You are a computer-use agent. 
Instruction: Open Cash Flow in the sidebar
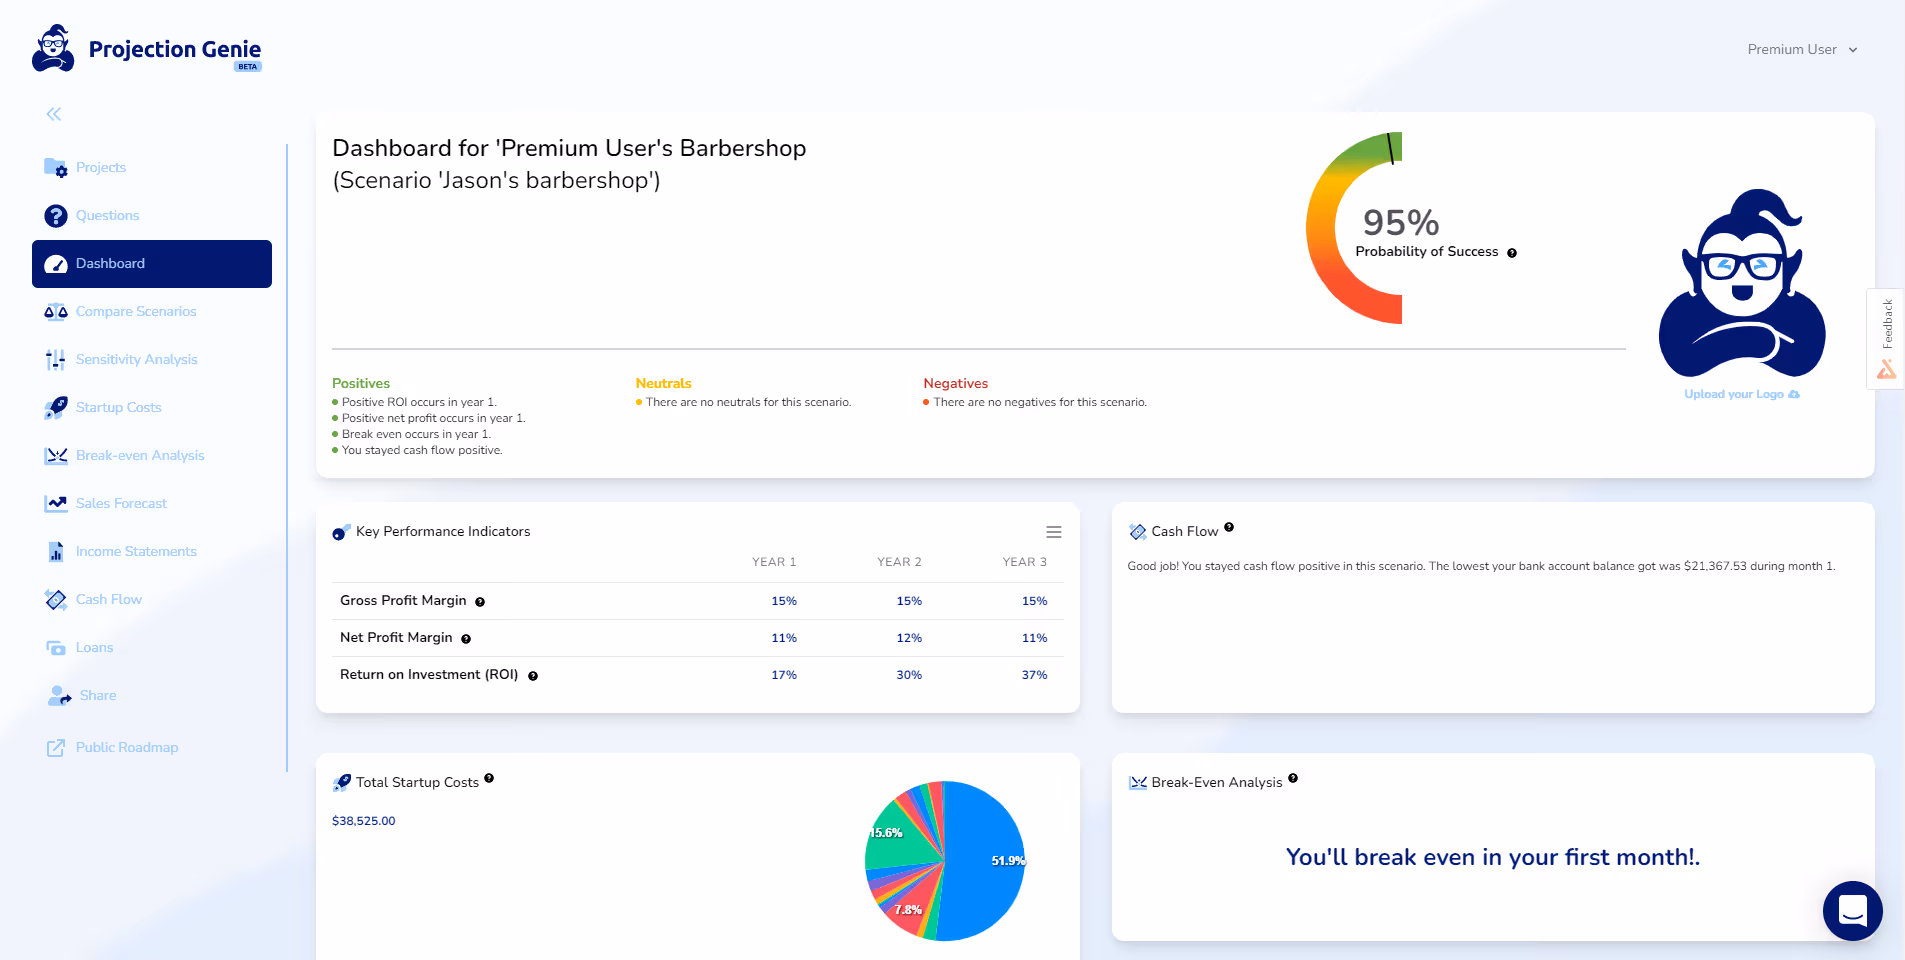[109, 599]
